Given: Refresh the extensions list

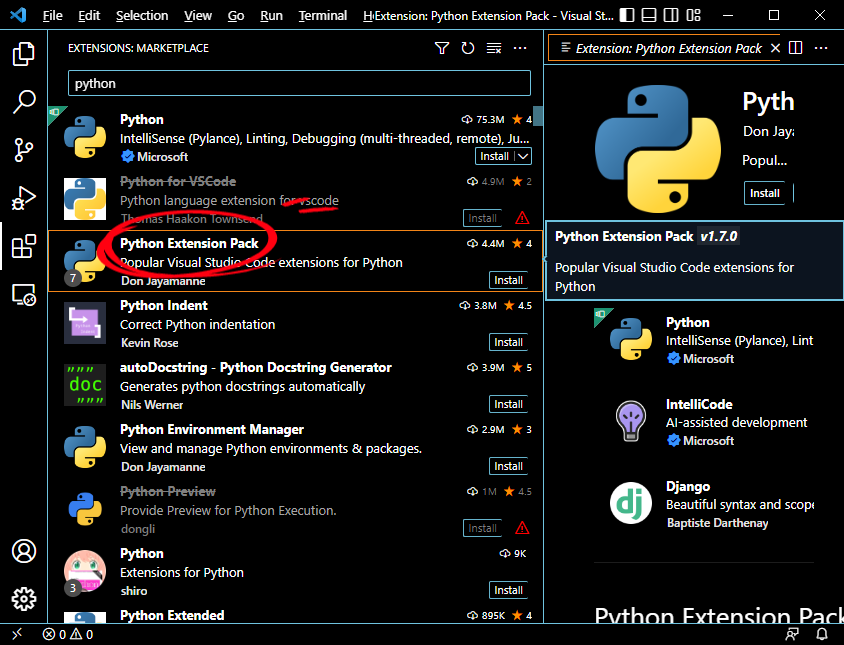Looking at the screenshot, I should [468, 48].
